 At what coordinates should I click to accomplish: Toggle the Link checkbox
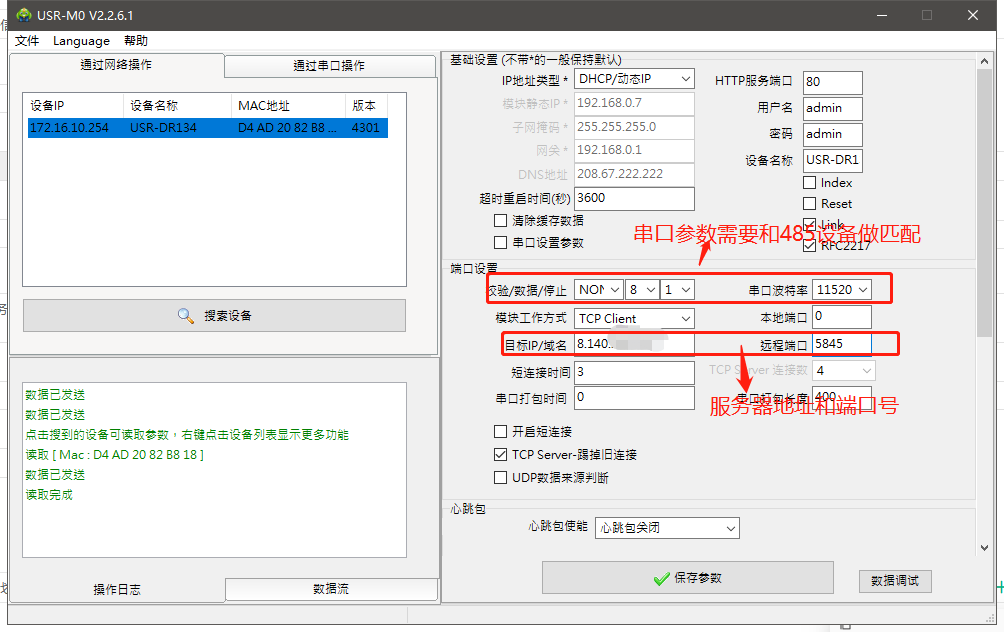[x=809, y=224]
